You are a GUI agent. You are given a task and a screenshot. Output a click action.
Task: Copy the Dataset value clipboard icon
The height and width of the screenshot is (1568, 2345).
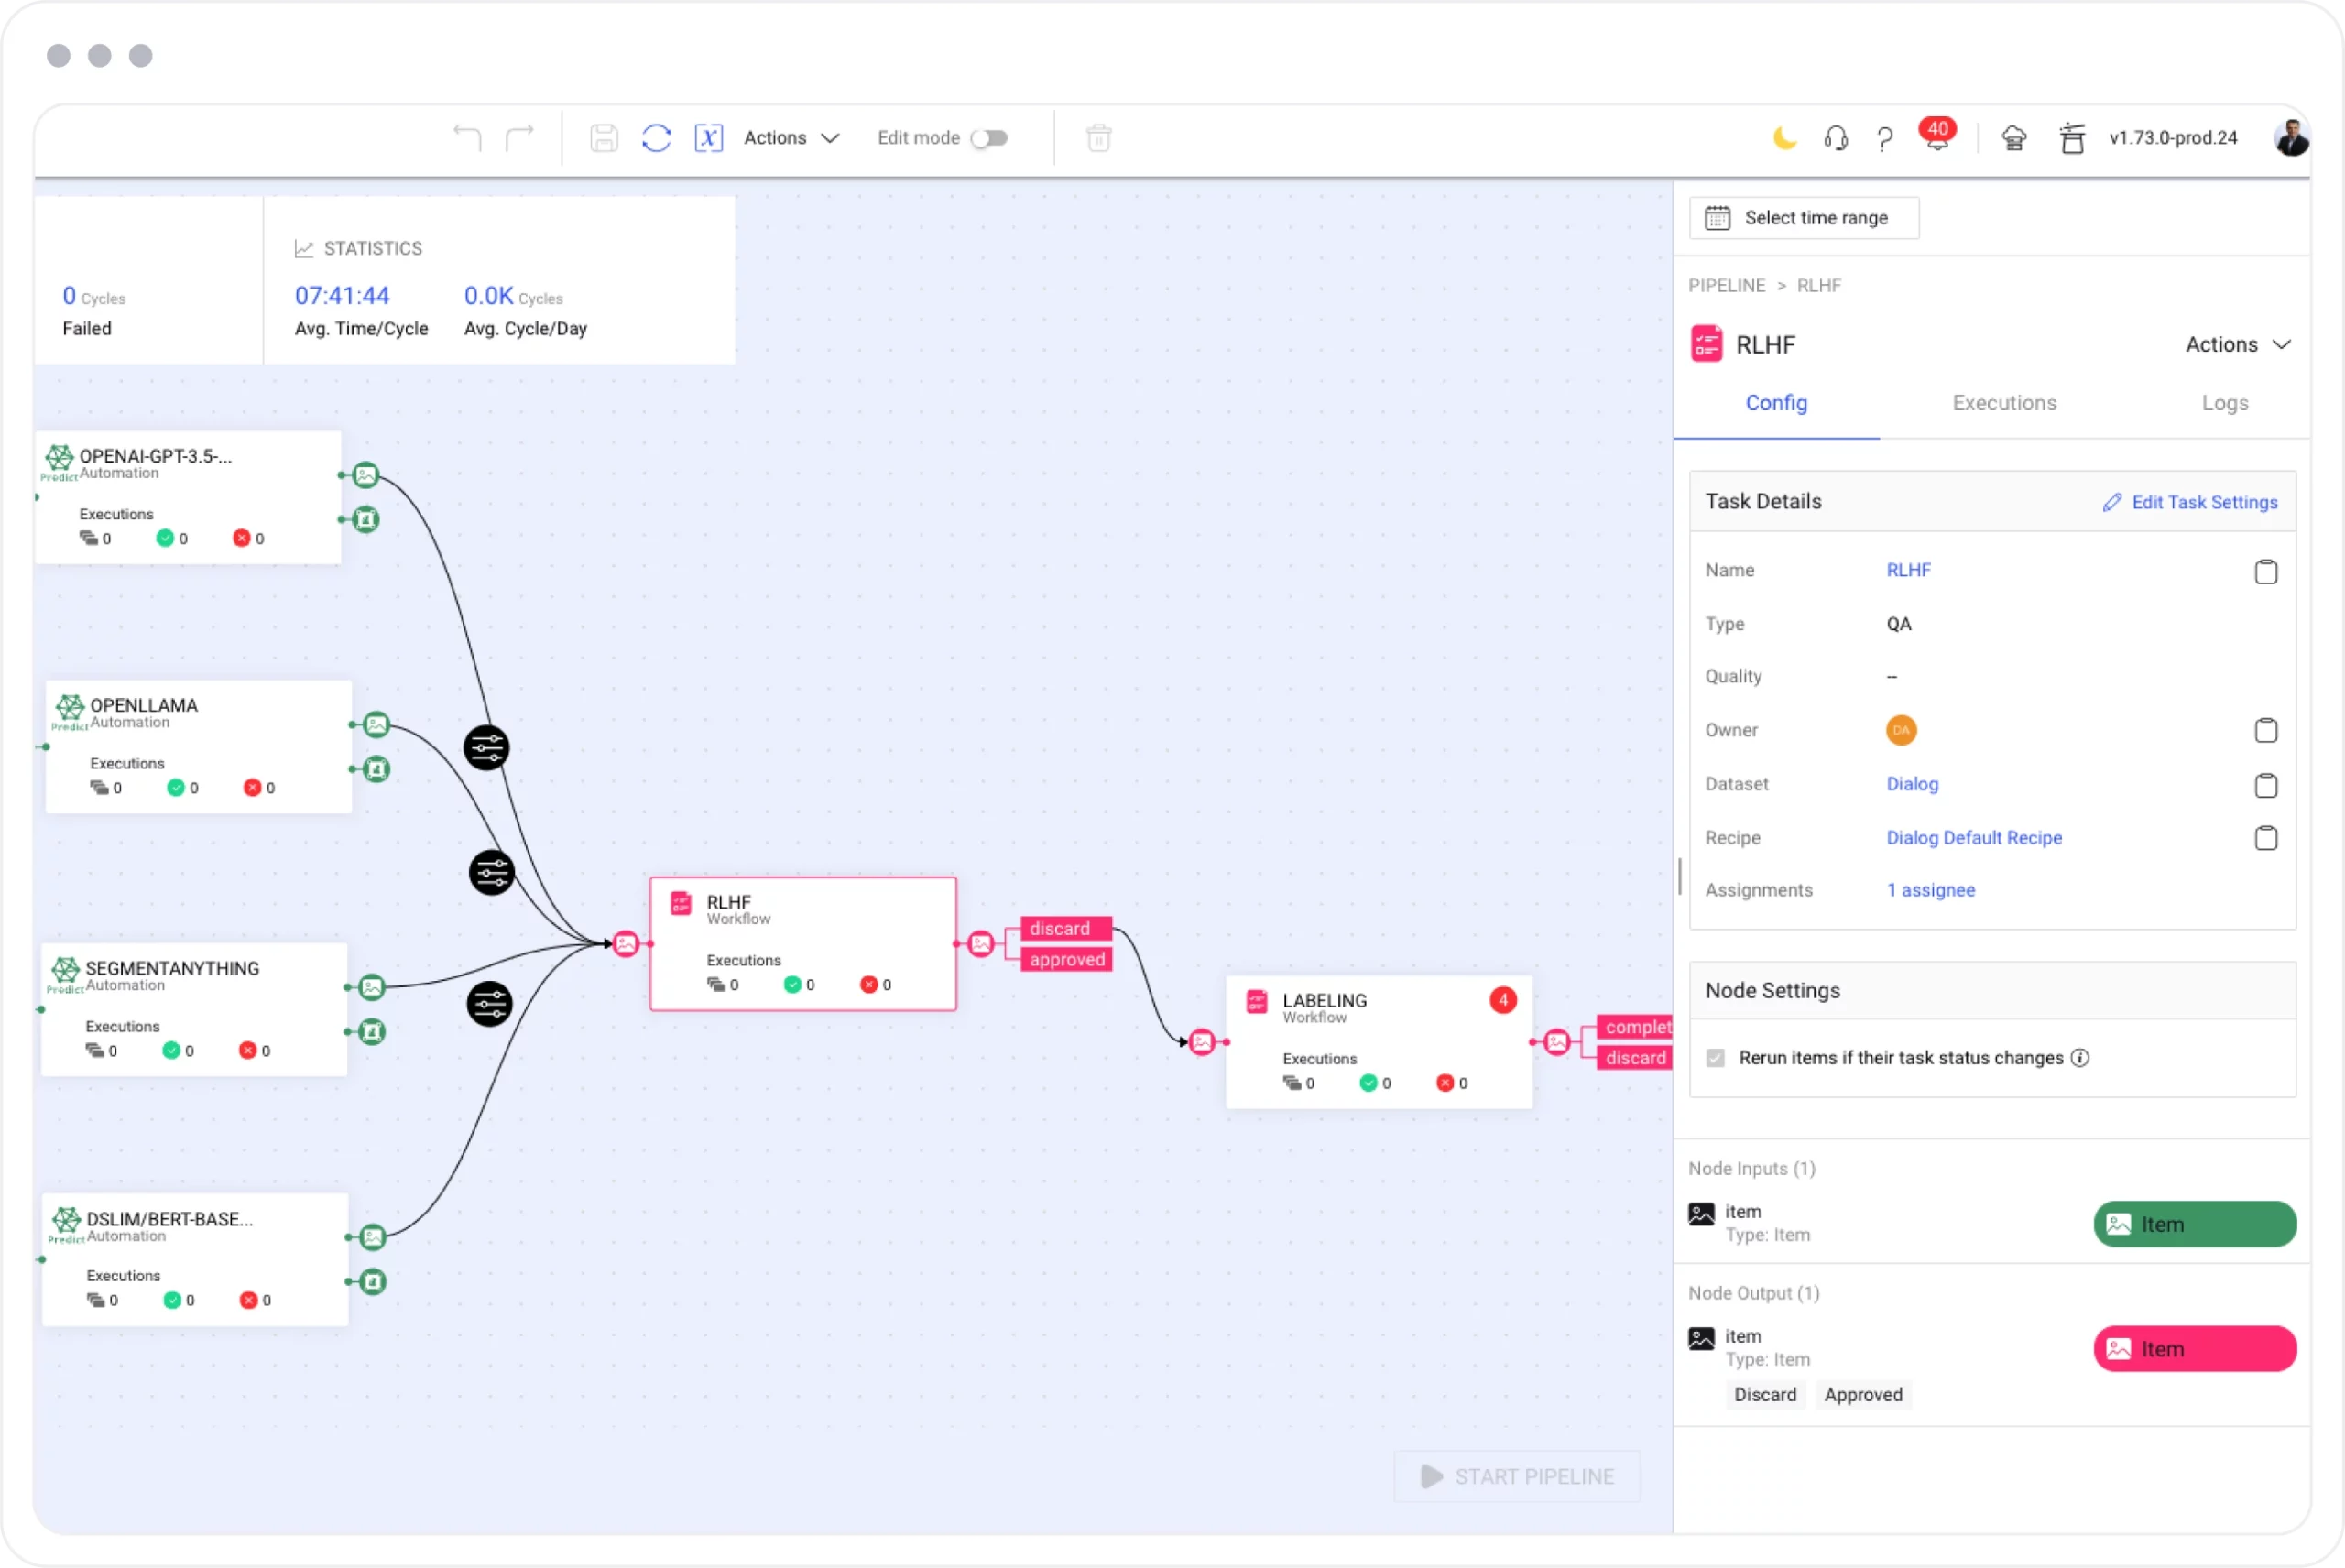click(x=2265, y=785)
